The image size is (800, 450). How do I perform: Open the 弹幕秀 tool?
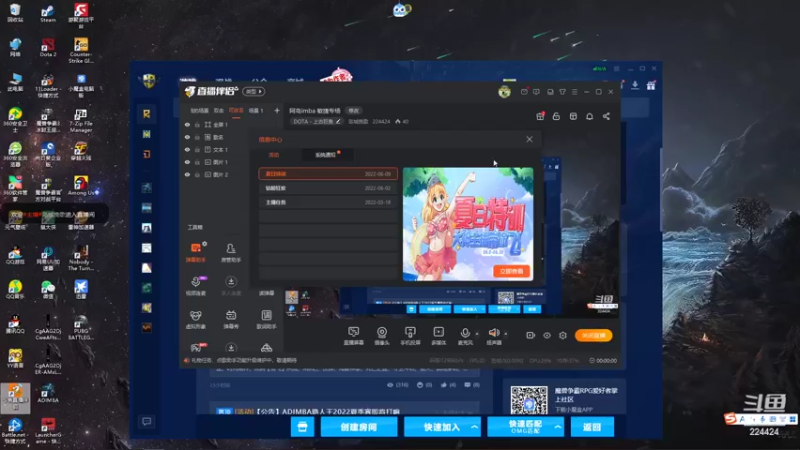click(231, 319)
